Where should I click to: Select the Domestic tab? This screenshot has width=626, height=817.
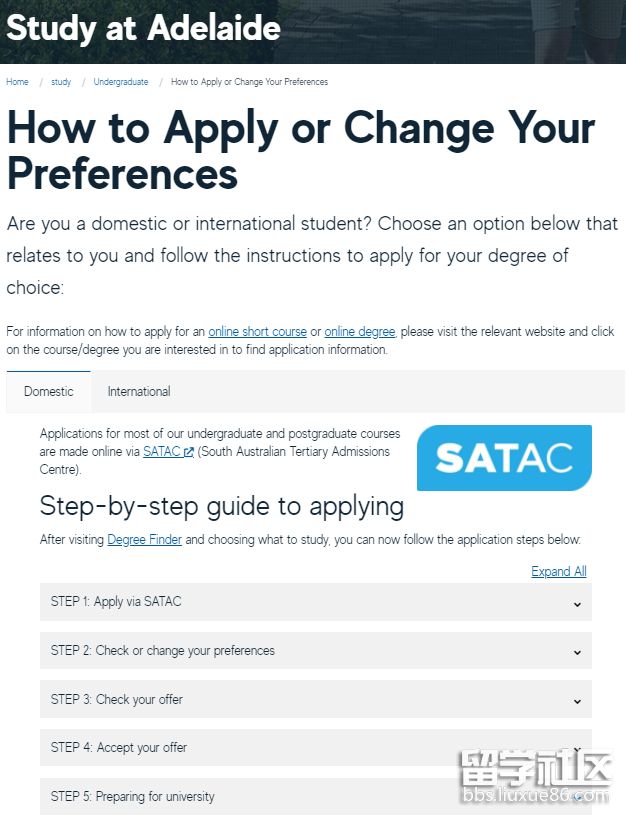pos(49,392)
